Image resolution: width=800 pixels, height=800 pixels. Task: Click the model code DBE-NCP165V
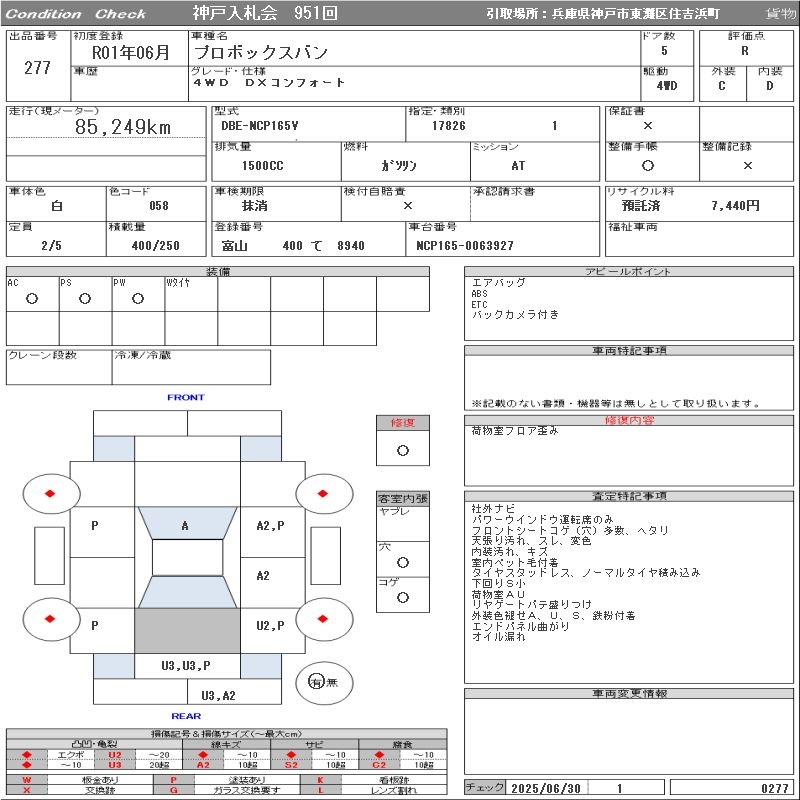point(260,126)
